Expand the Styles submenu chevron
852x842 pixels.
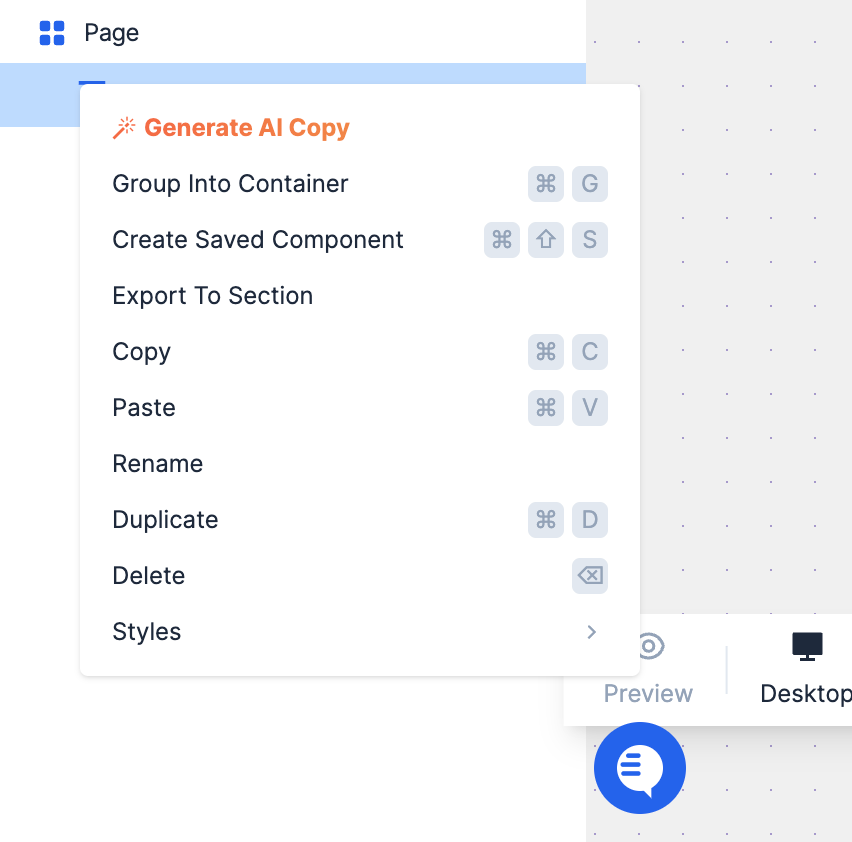point(592,632)
